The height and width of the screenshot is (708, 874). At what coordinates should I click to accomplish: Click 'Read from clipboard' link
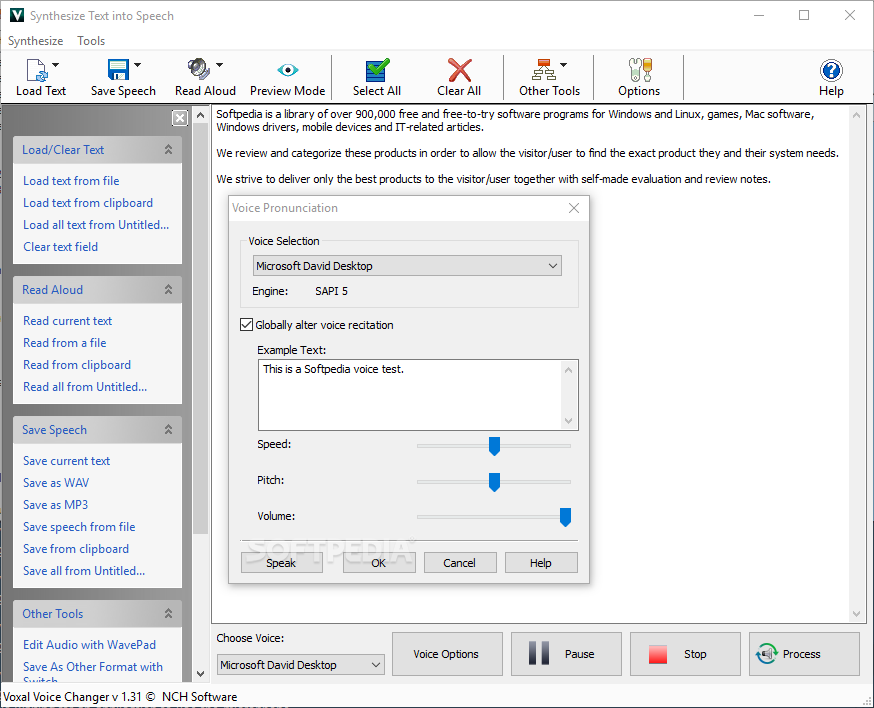pos(77,365)
